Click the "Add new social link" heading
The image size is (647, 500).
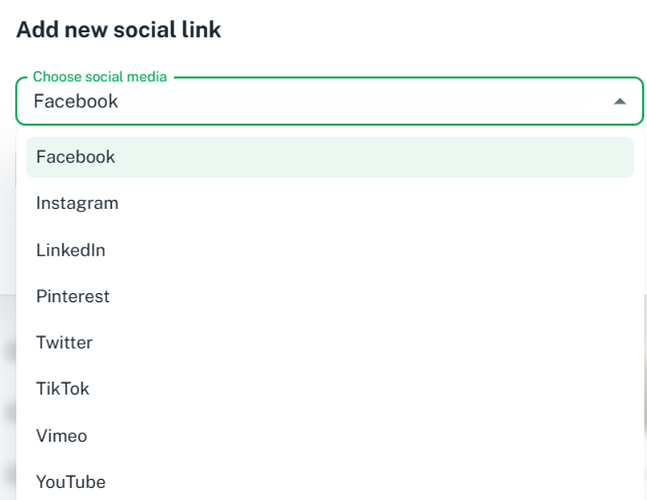tap(119, 30)
